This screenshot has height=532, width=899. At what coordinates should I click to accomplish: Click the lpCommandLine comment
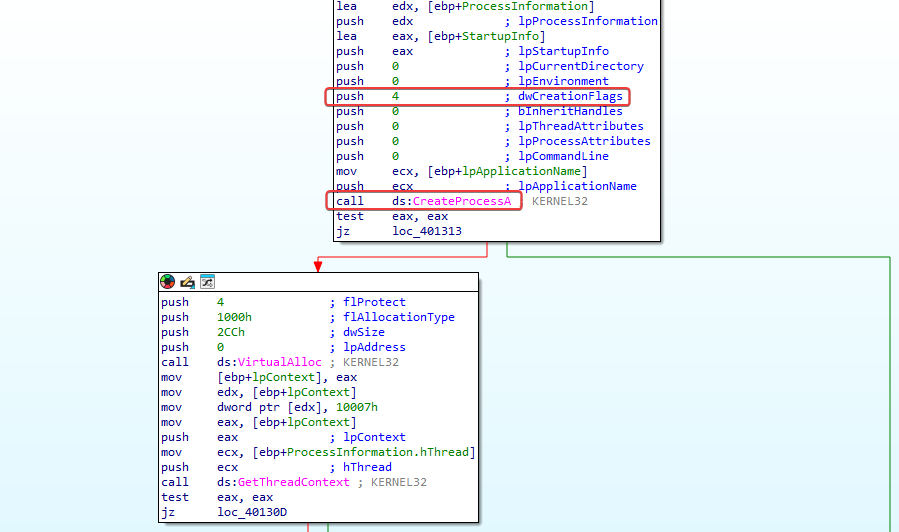point(563,156)
